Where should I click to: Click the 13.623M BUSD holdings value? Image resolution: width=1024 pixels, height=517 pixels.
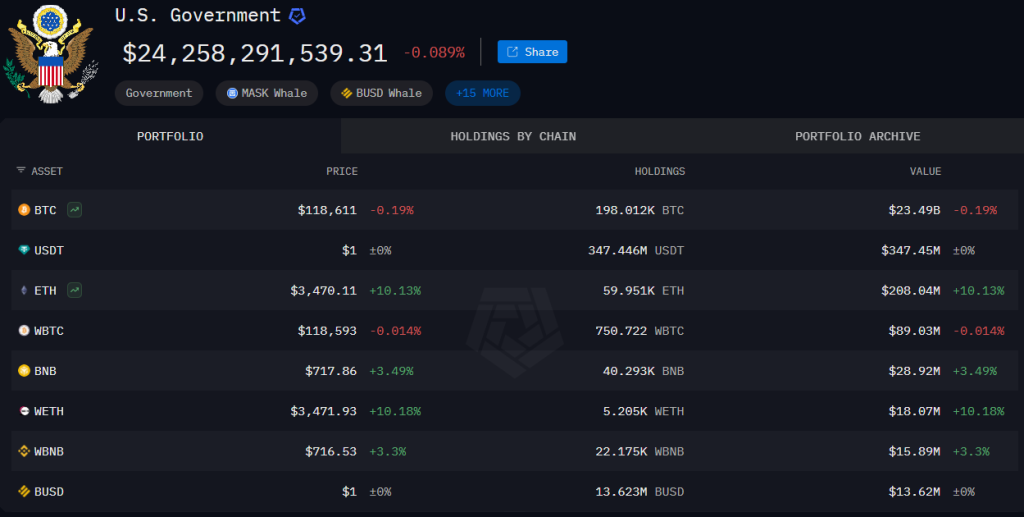click(639, 492)
